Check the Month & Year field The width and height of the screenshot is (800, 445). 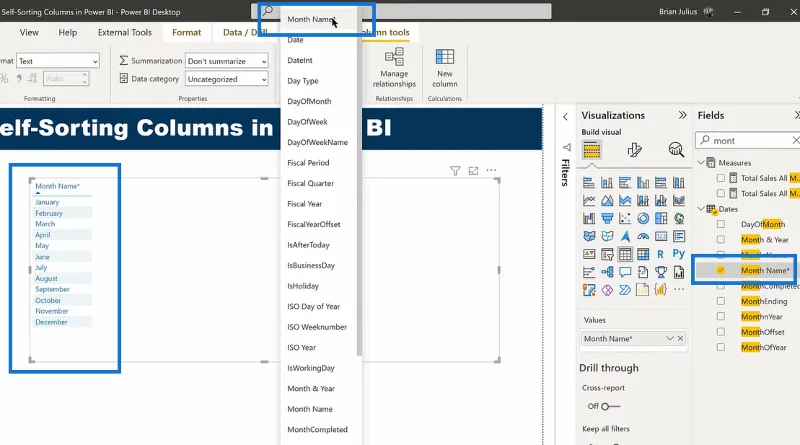tap(720, 239)
